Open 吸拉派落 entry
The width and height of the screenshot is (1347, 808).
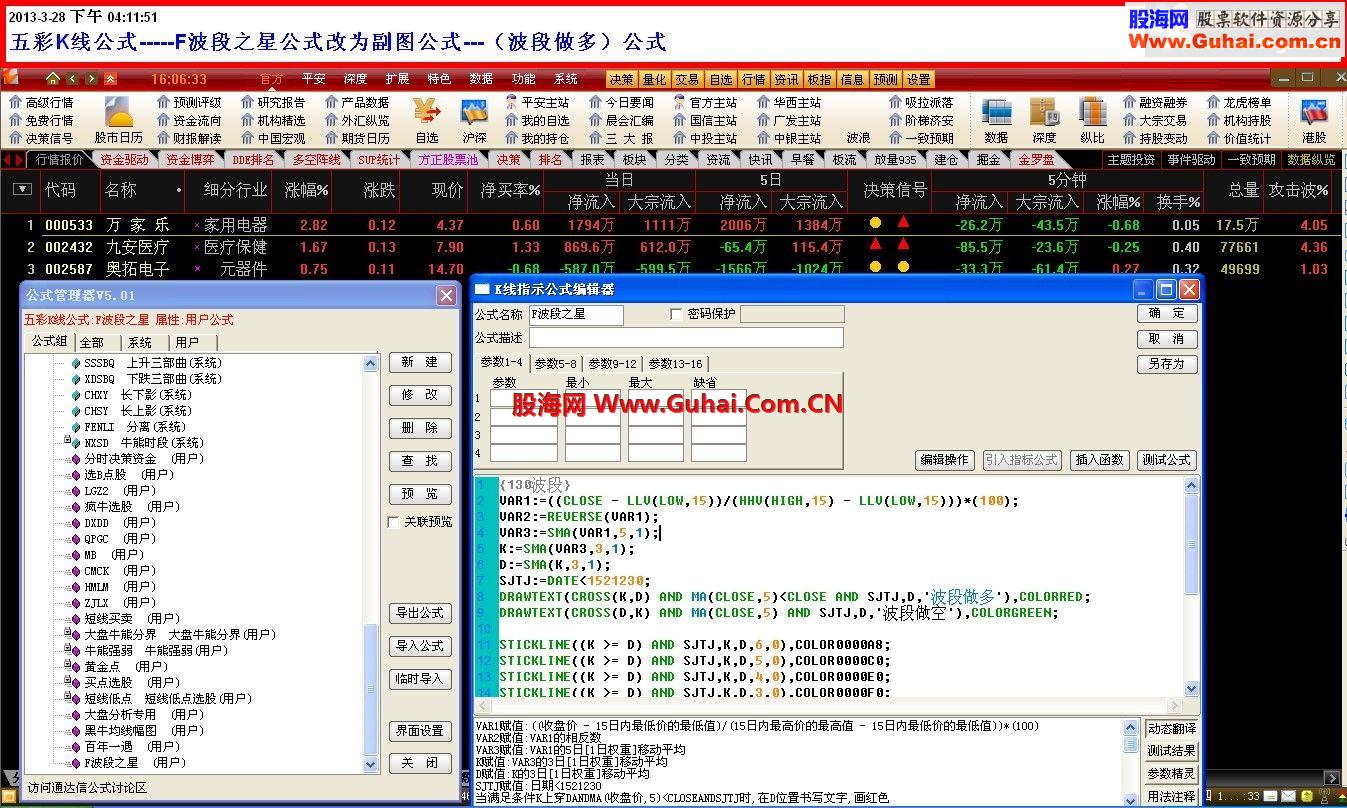coord(921,102)
